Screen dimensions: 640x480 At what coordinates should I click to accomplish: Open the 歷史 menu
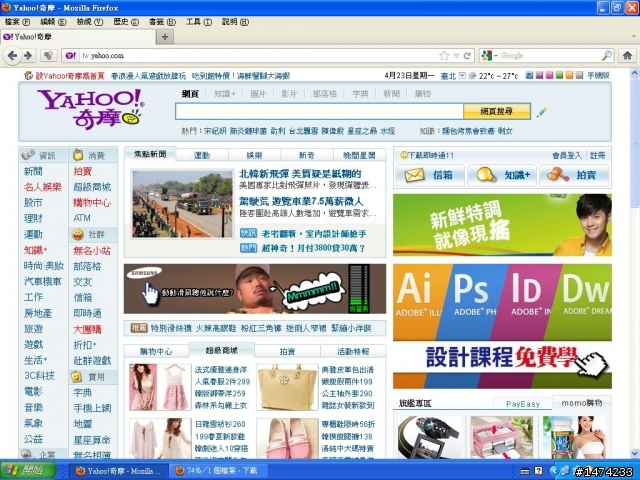coord(126,22)
